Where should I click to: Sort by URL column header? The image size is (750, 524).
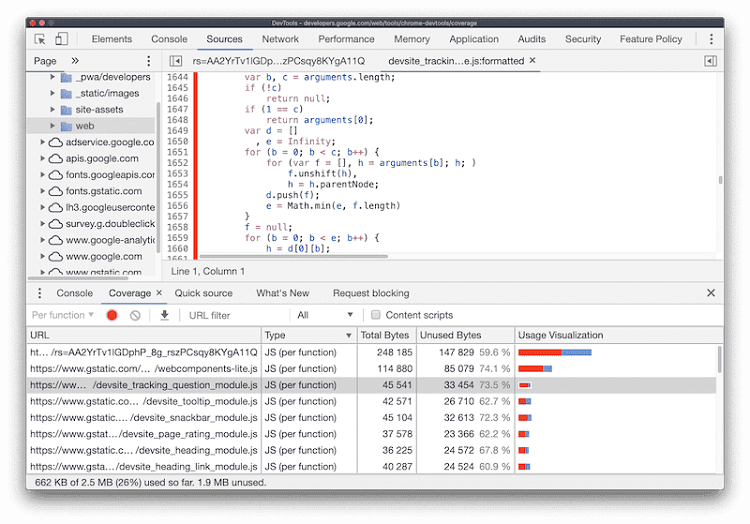143,336
